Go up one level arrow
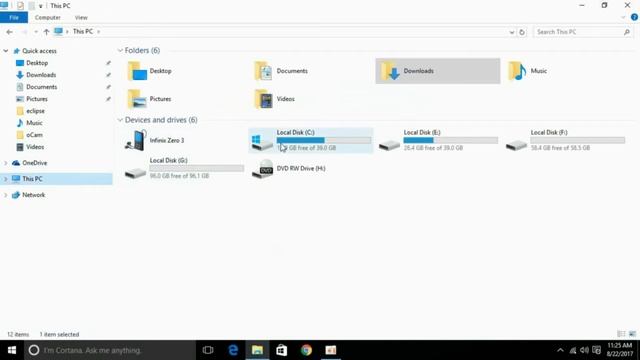The height and width of the screenshot is (360, 640). pyautogui.click(x=46, y=32)
